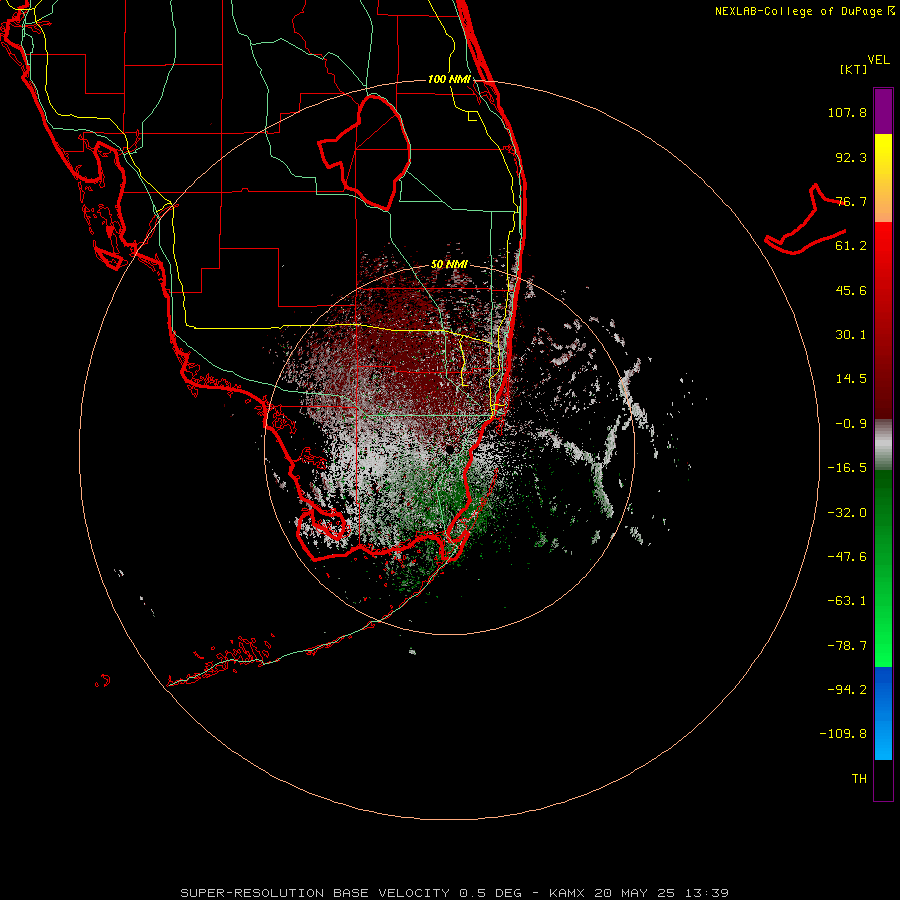Image resolution: width=900 pixels, height=900 pixels.
Task: Click the -32.0 velocity legend value
Action: [847, 513]
